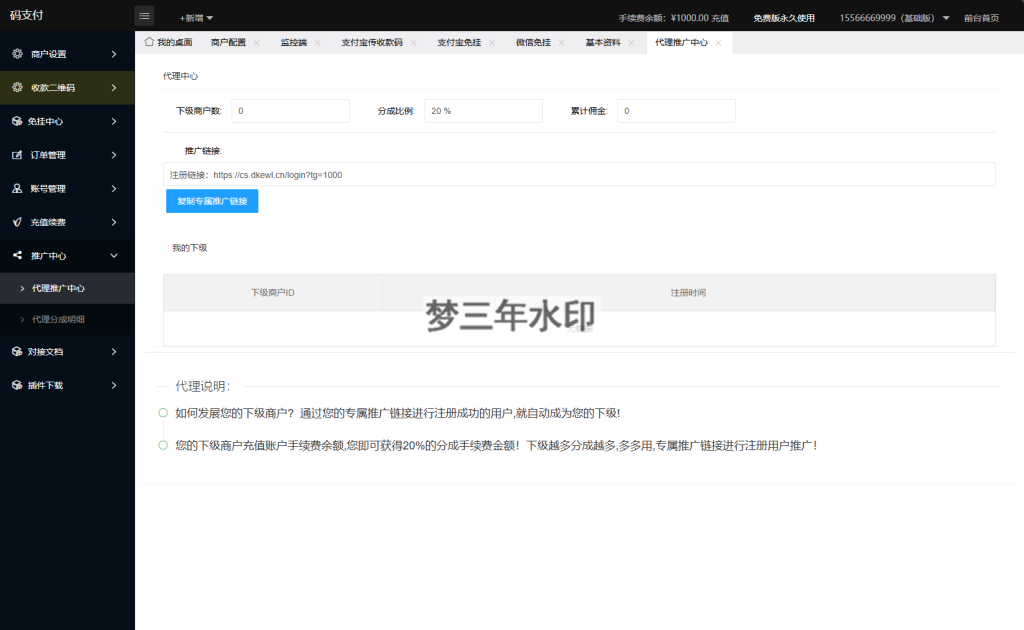
Task: Expand the 对接文档 menu chevron
Action: pyautogui.click(x=114, y=351)
